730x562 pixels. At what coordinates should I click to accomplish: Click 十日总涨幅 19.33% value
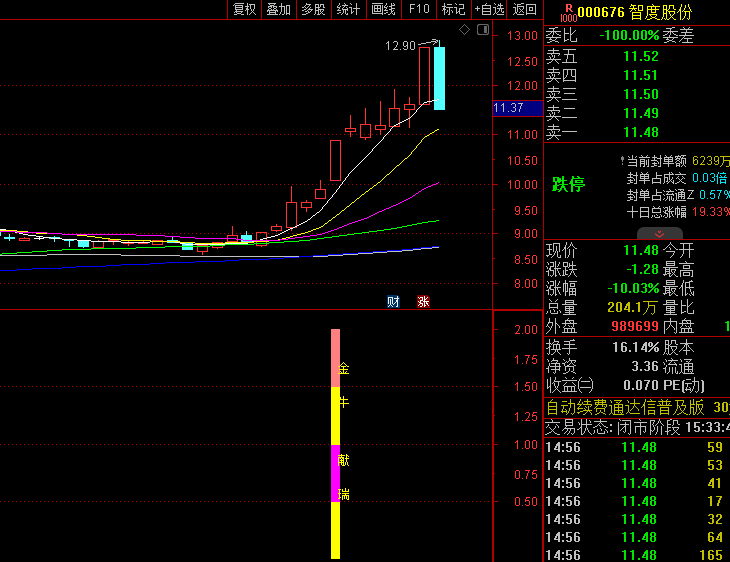pyautogui.click(x=711, y=212)
